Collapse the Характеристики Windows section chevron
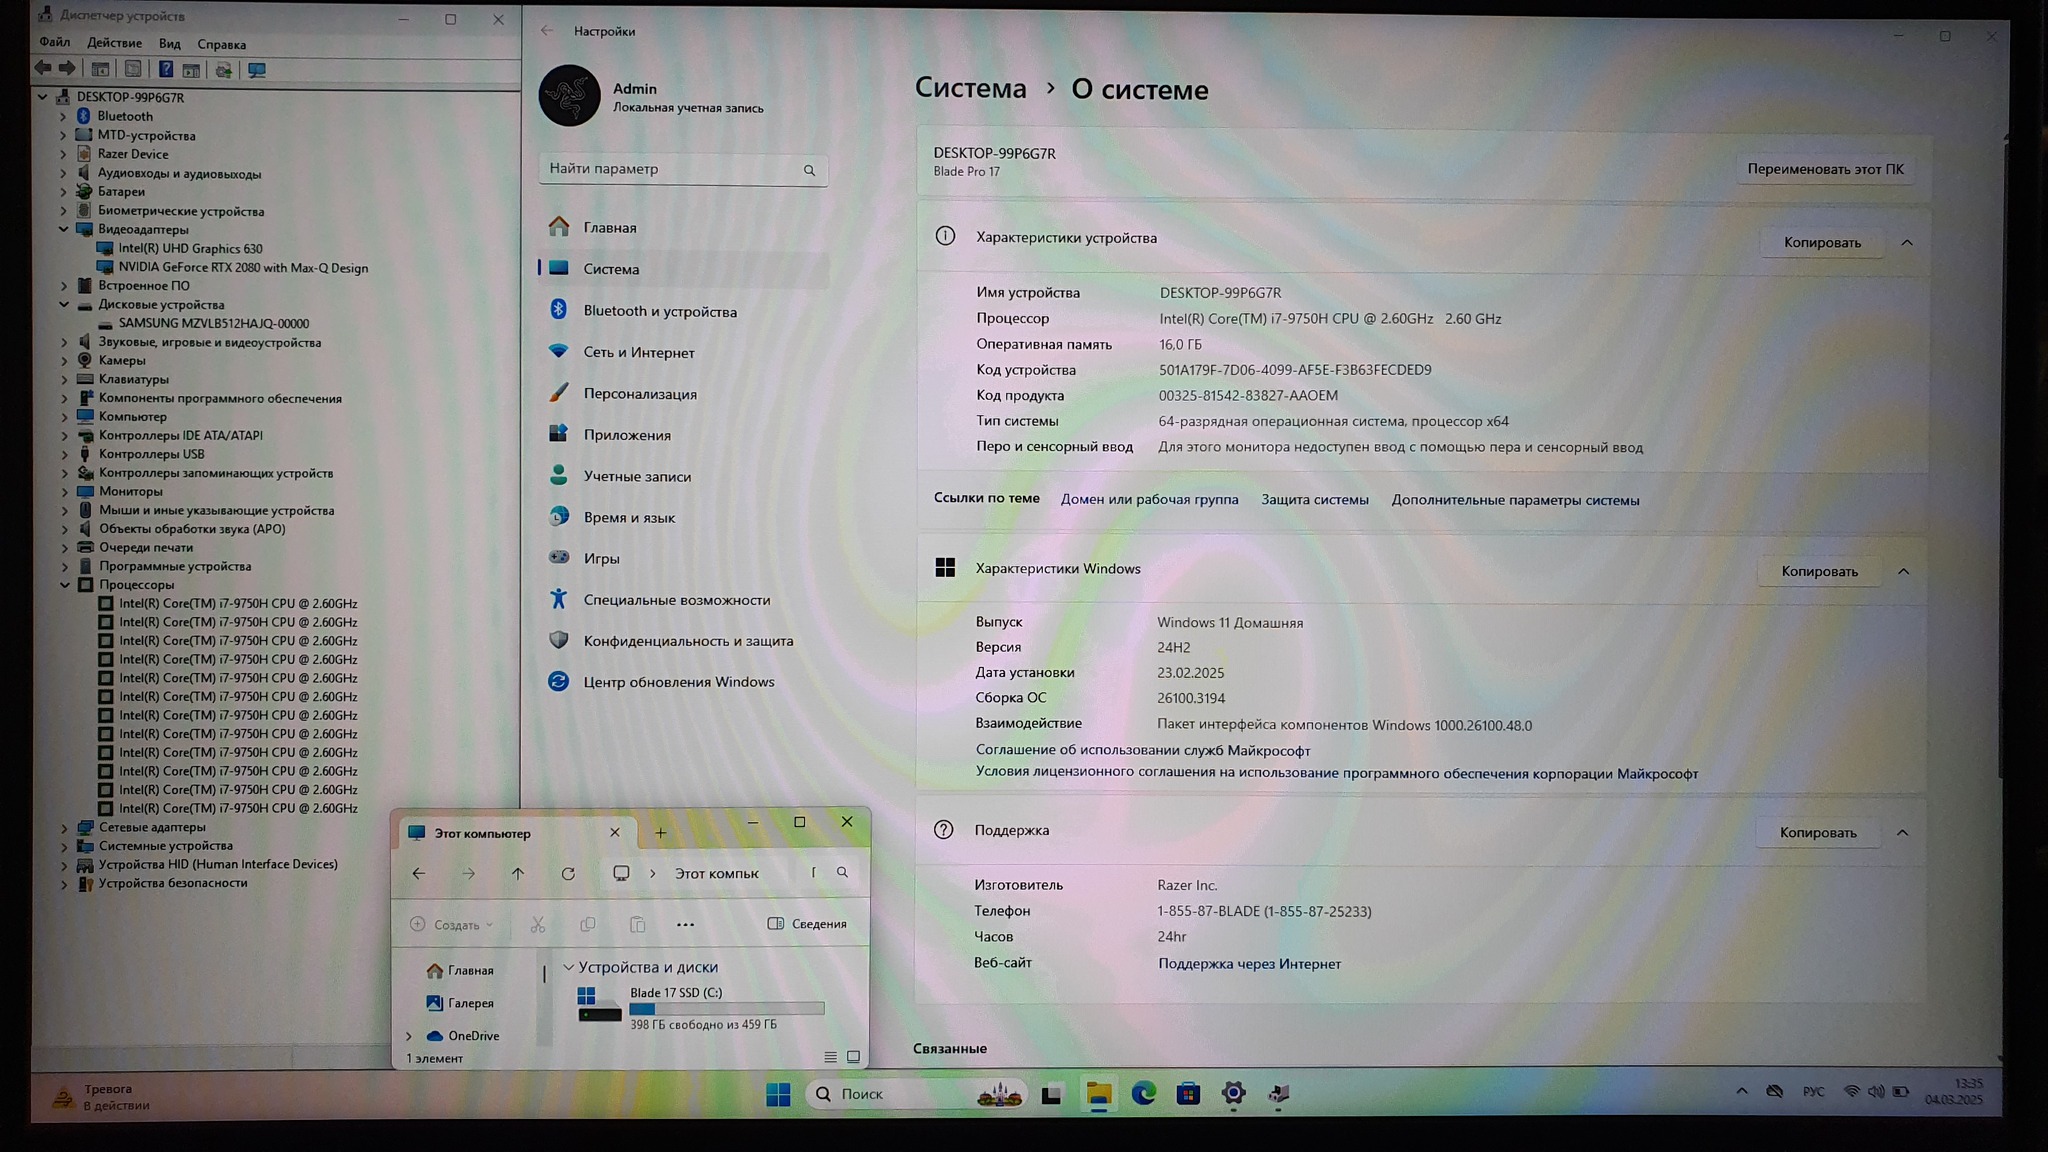Viewport: 2048px width, 1152px height. [x=1903, y=571]
